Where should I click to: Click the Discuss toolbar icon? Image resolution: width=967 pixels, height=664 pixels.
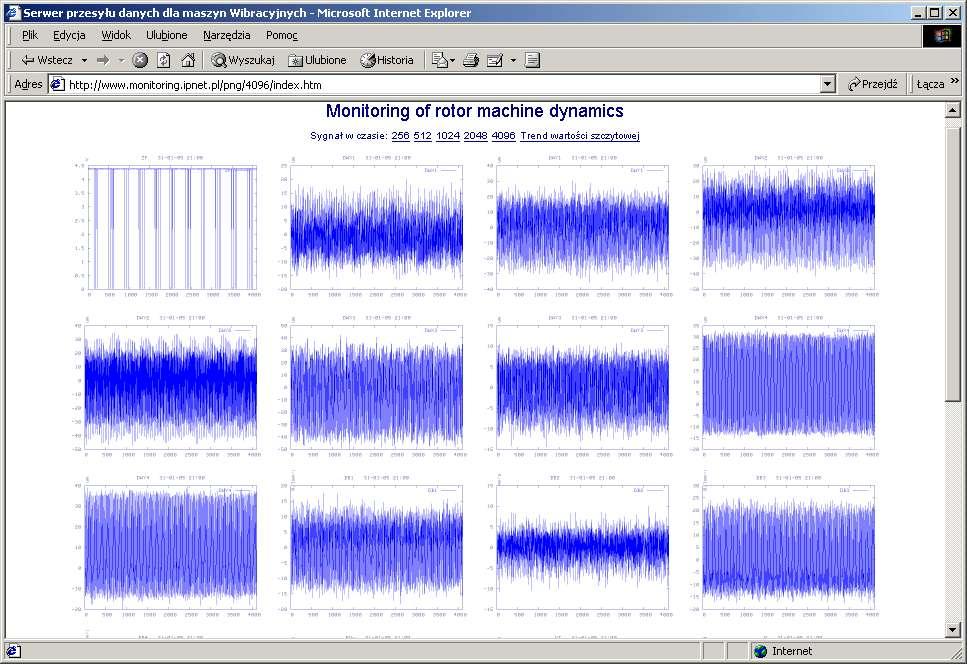point(533,60)
